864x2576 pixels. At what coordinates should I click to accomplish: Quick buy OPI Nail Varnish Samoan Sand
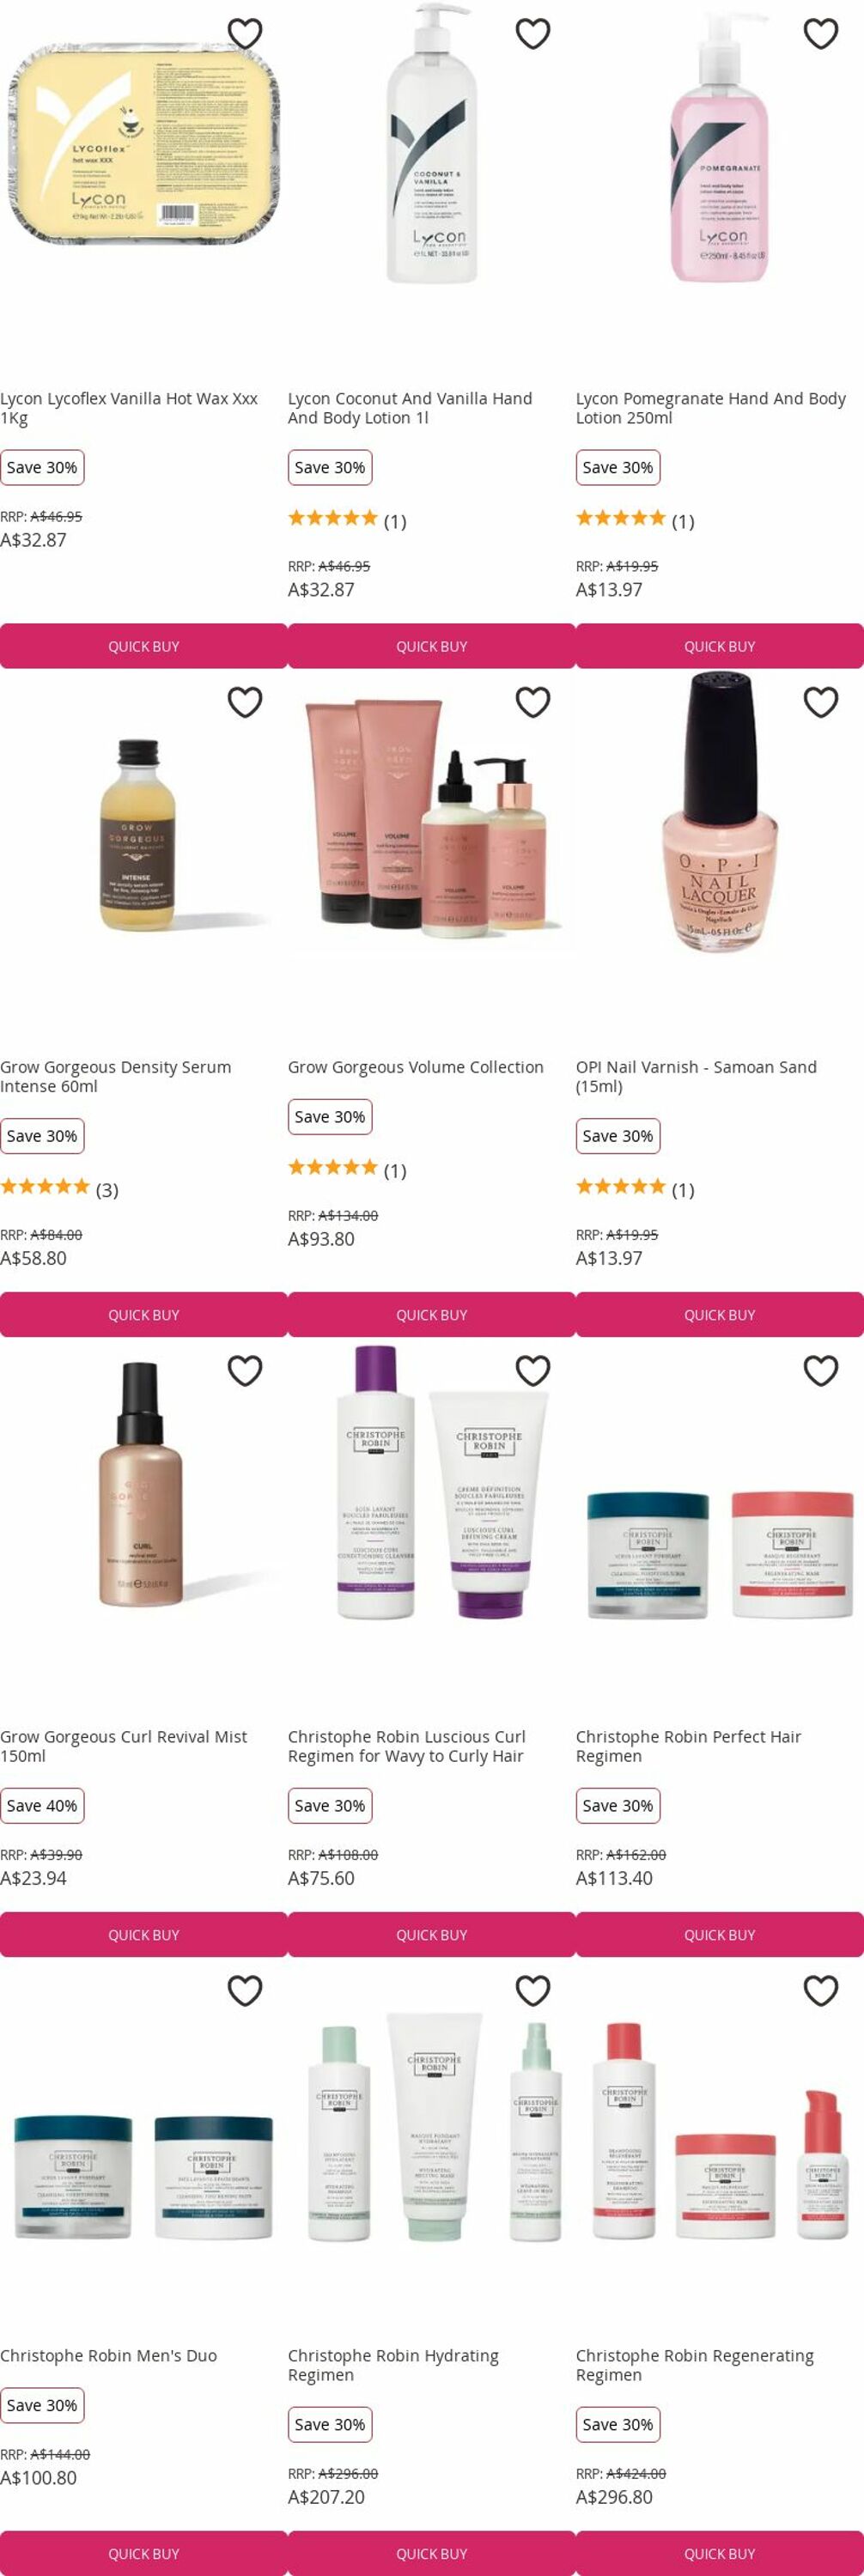point(720,1315)
